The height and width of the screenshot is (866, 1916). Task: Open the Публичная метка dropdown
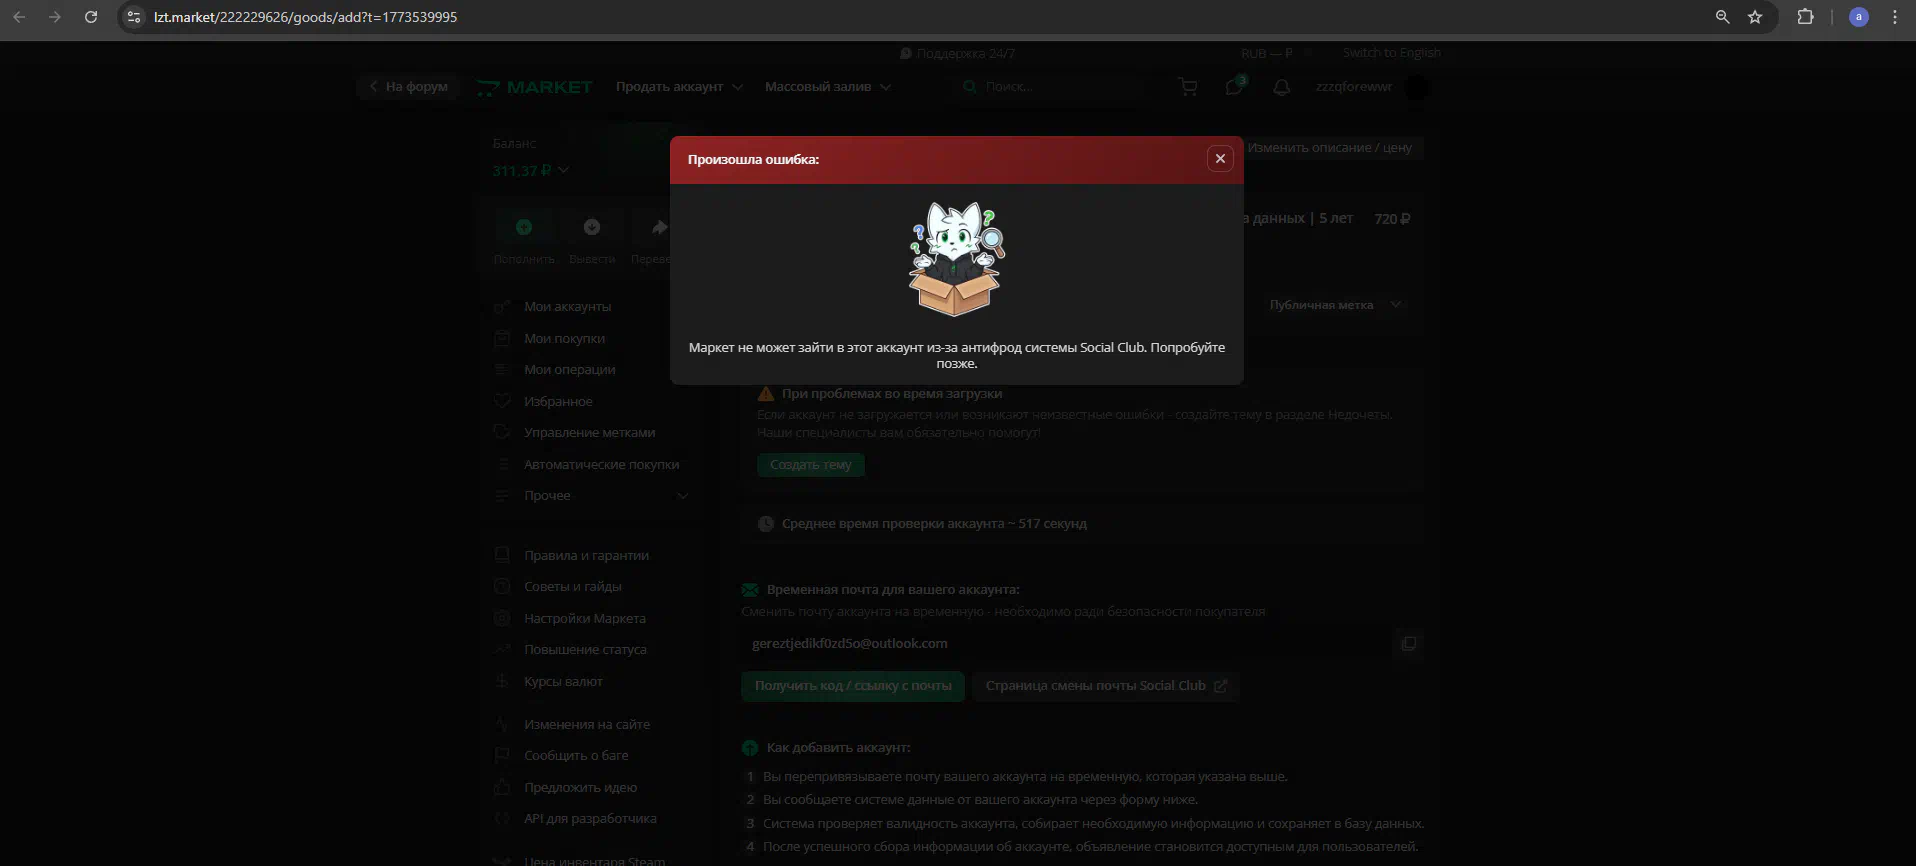click(x=1334, y=305)
